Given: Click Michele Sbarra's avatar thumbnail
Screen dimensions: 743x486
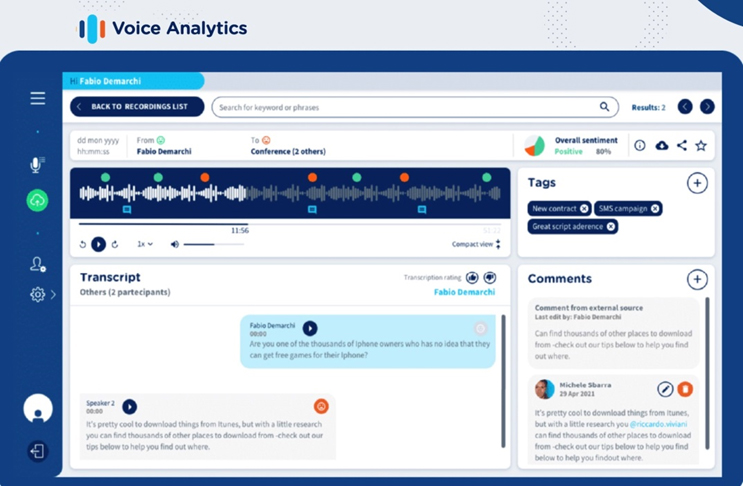Looking at the screenshot, I should pyautogui.click(x=544, y=389).
